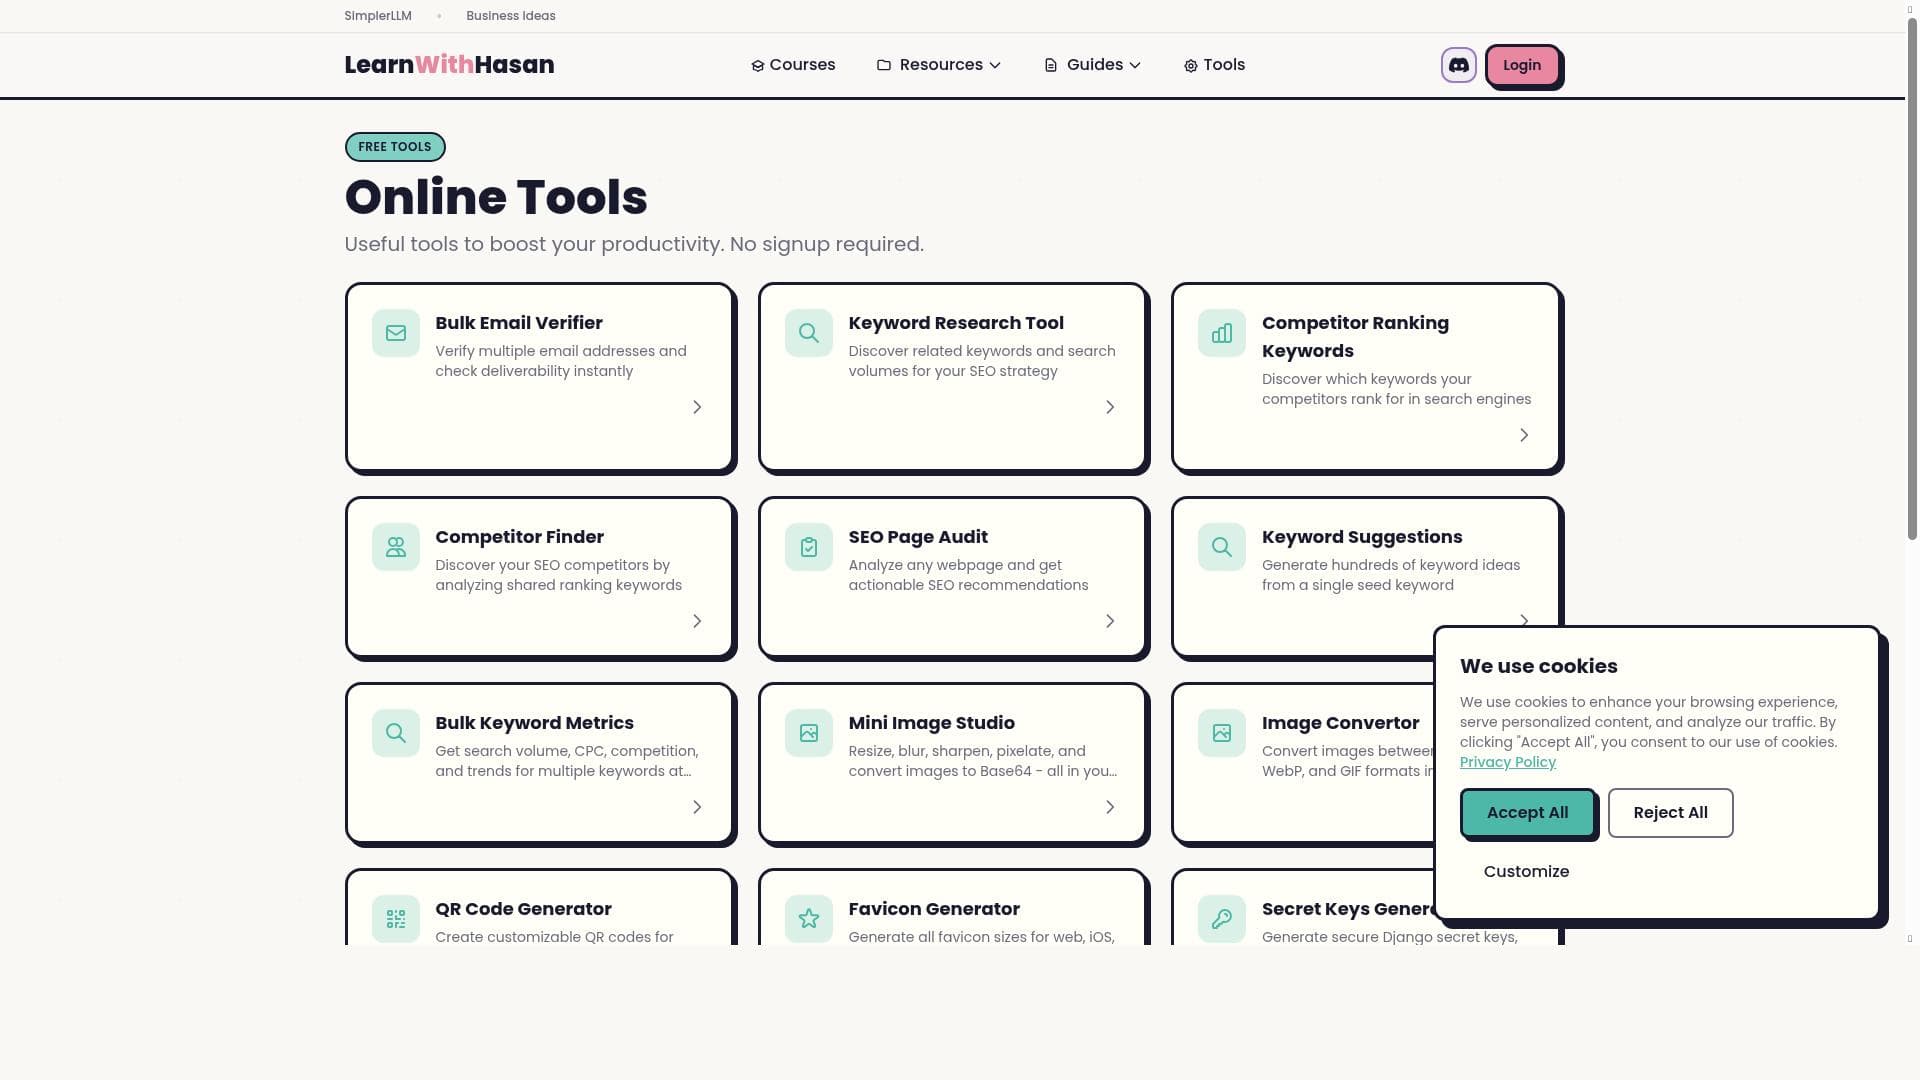Click the Resources folder icon

tap(884, 65)
